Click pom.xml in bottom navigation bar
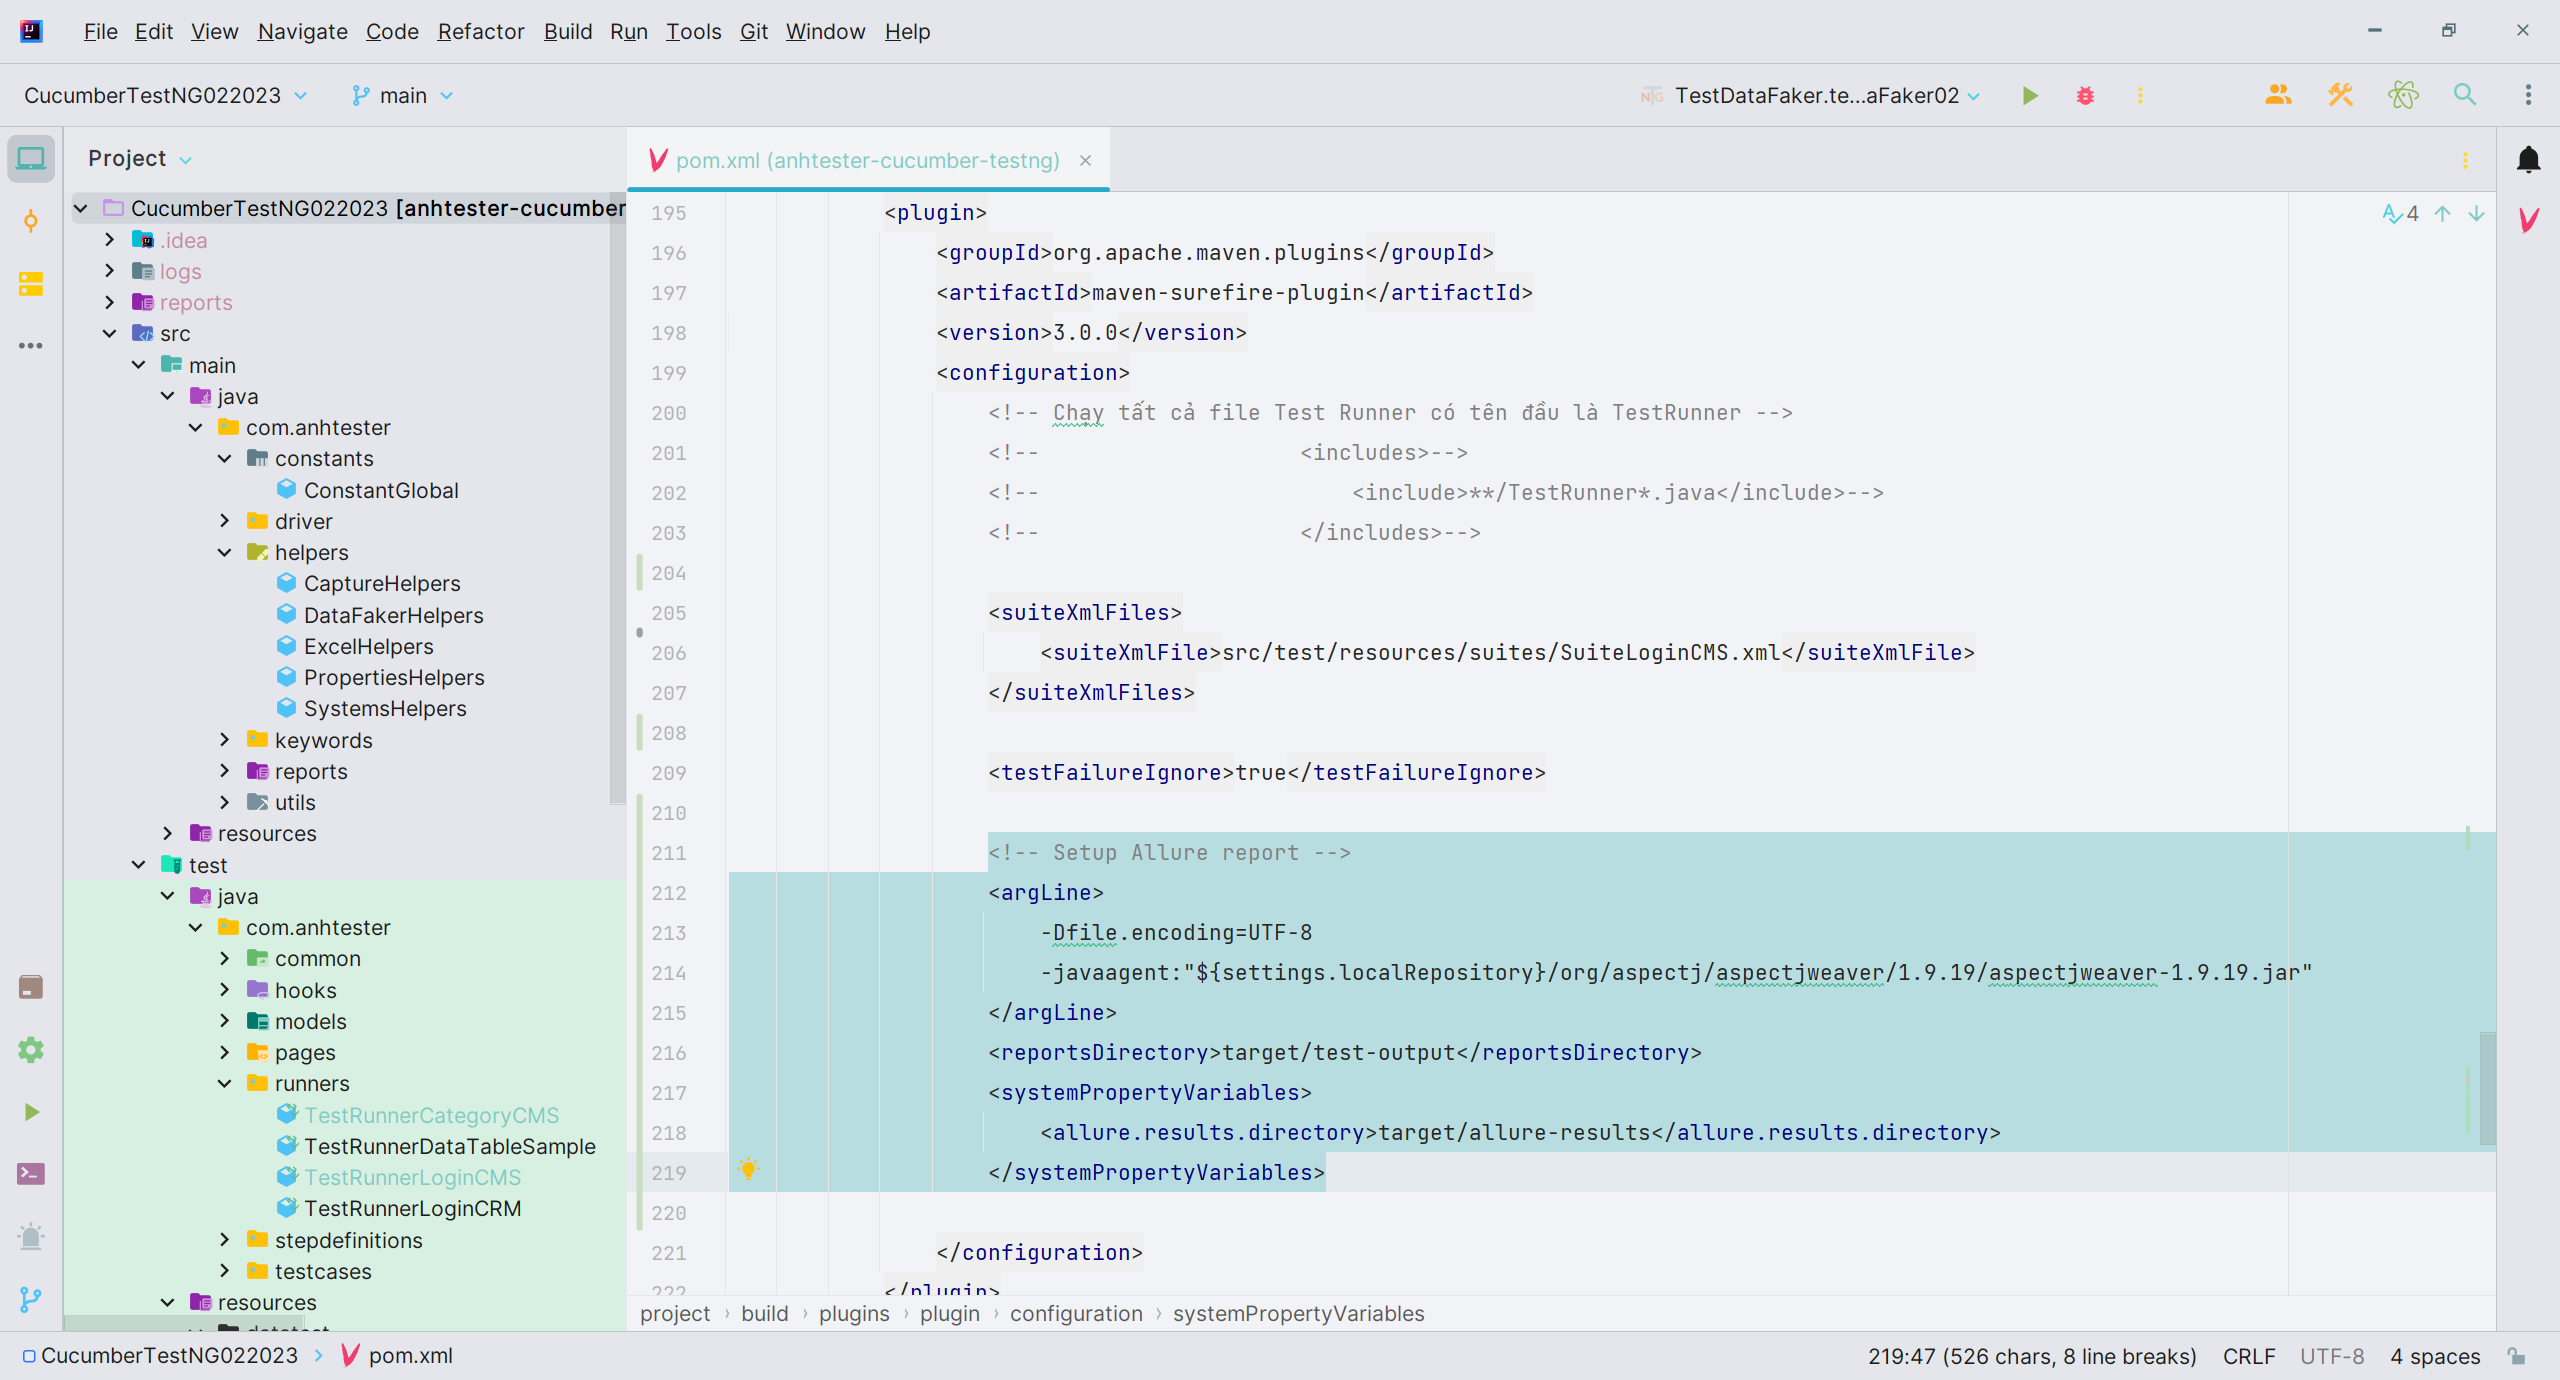Screen dimensions: 2560x1380 [x=397, y=1356]
